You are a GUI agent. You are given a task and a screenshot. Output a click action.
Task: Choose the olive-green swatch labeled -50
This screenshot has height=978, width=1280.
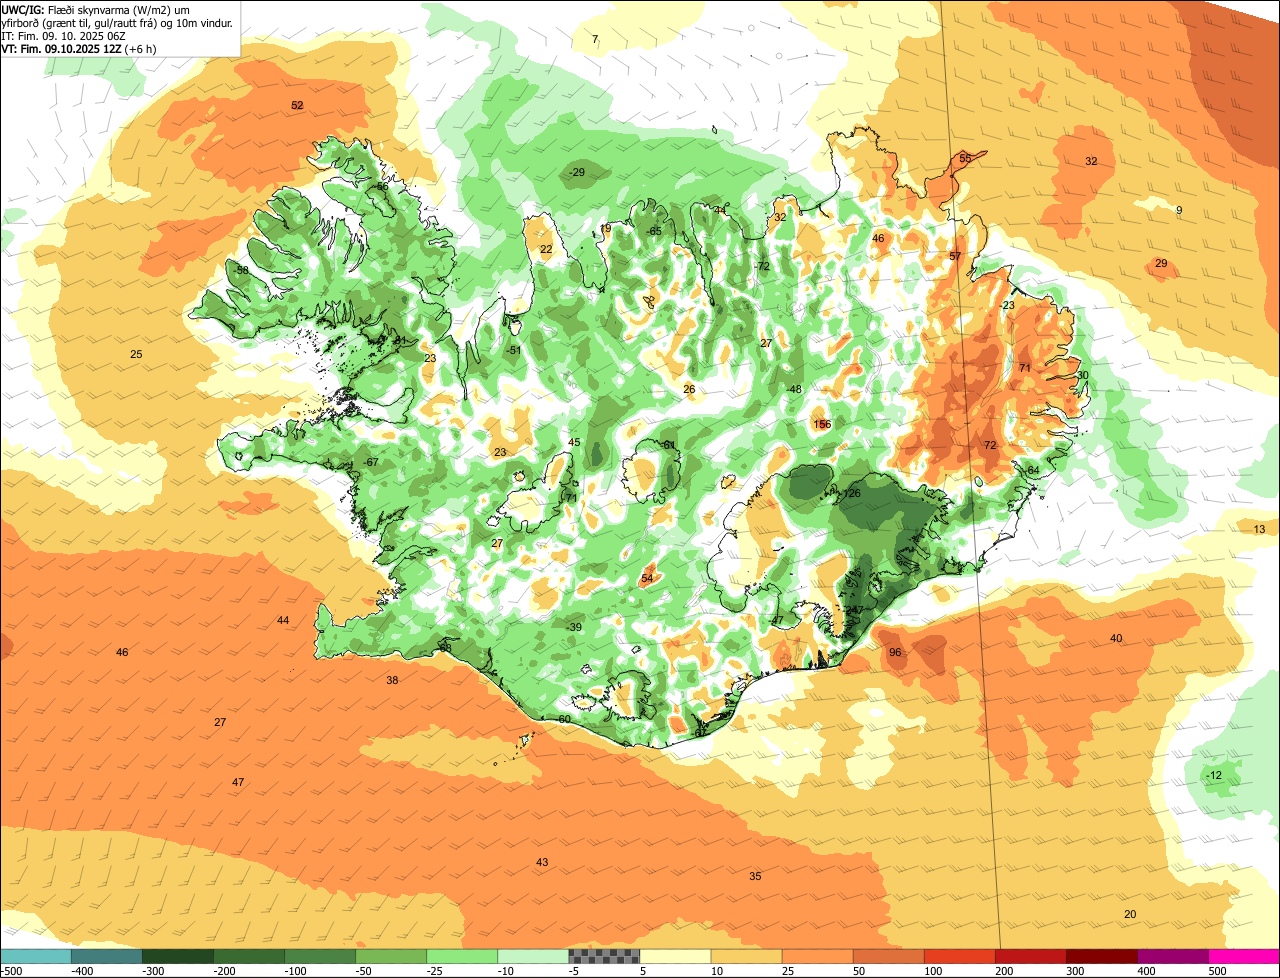click(x=390, y=956)
